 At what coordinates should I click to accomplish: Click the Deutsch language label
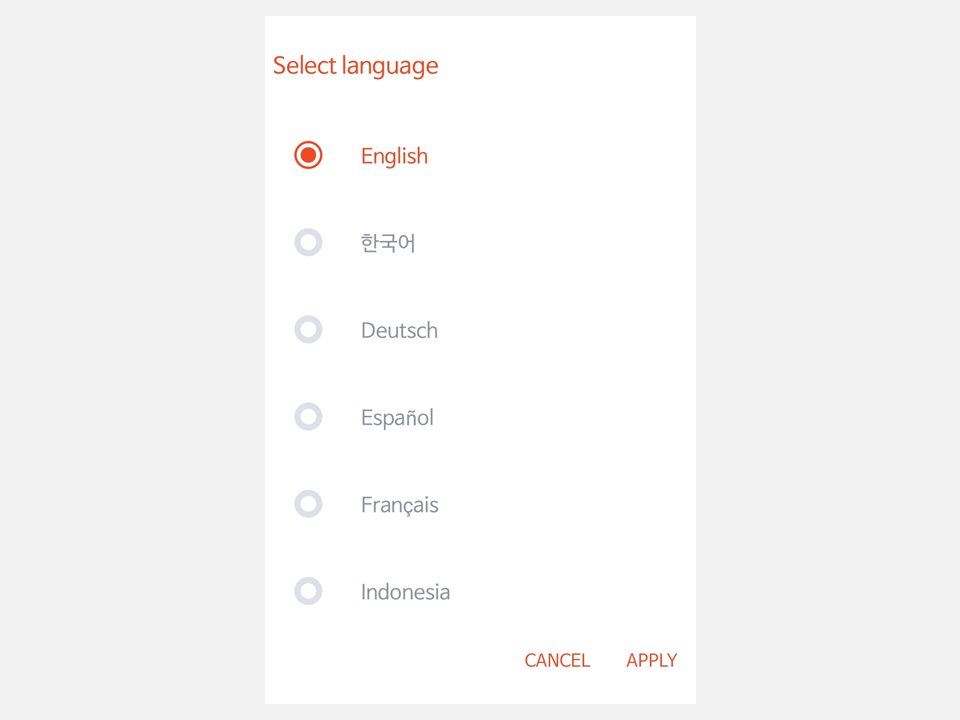point(399,330)
